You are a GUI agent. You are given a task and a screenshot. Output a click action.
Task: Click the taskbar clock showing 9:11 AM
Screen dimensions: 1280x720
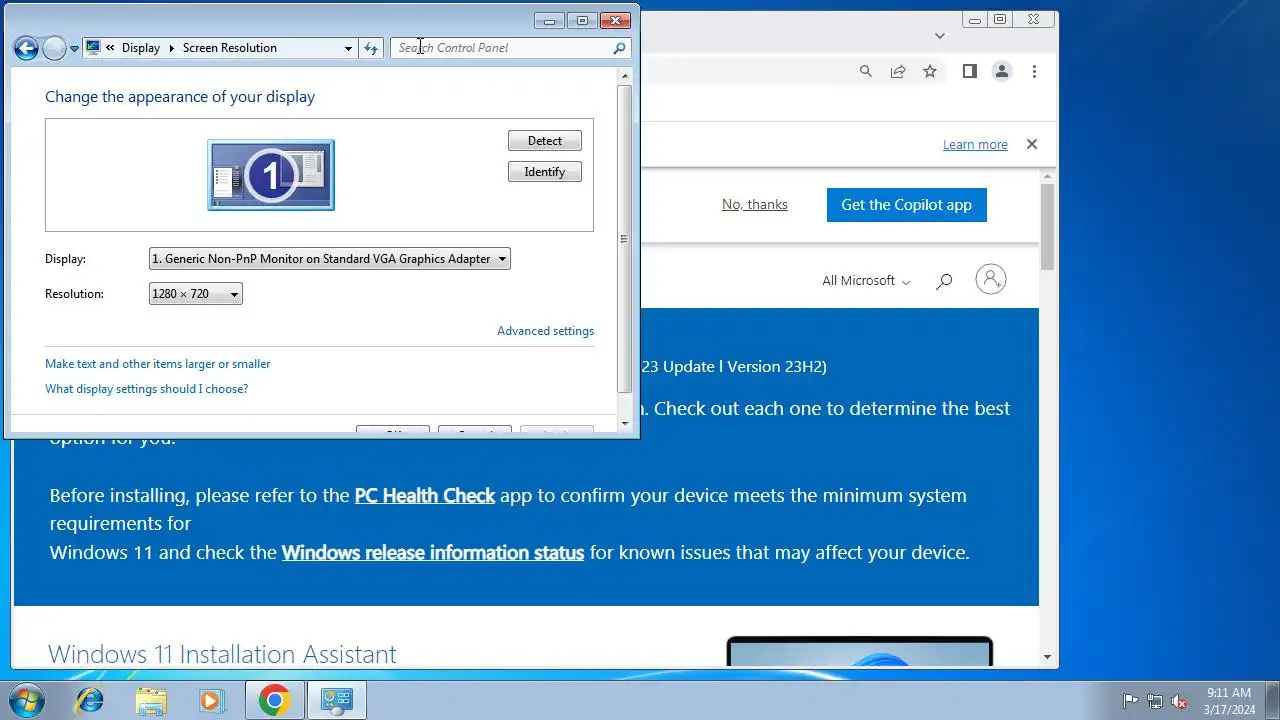click(x=1229, y=701)
